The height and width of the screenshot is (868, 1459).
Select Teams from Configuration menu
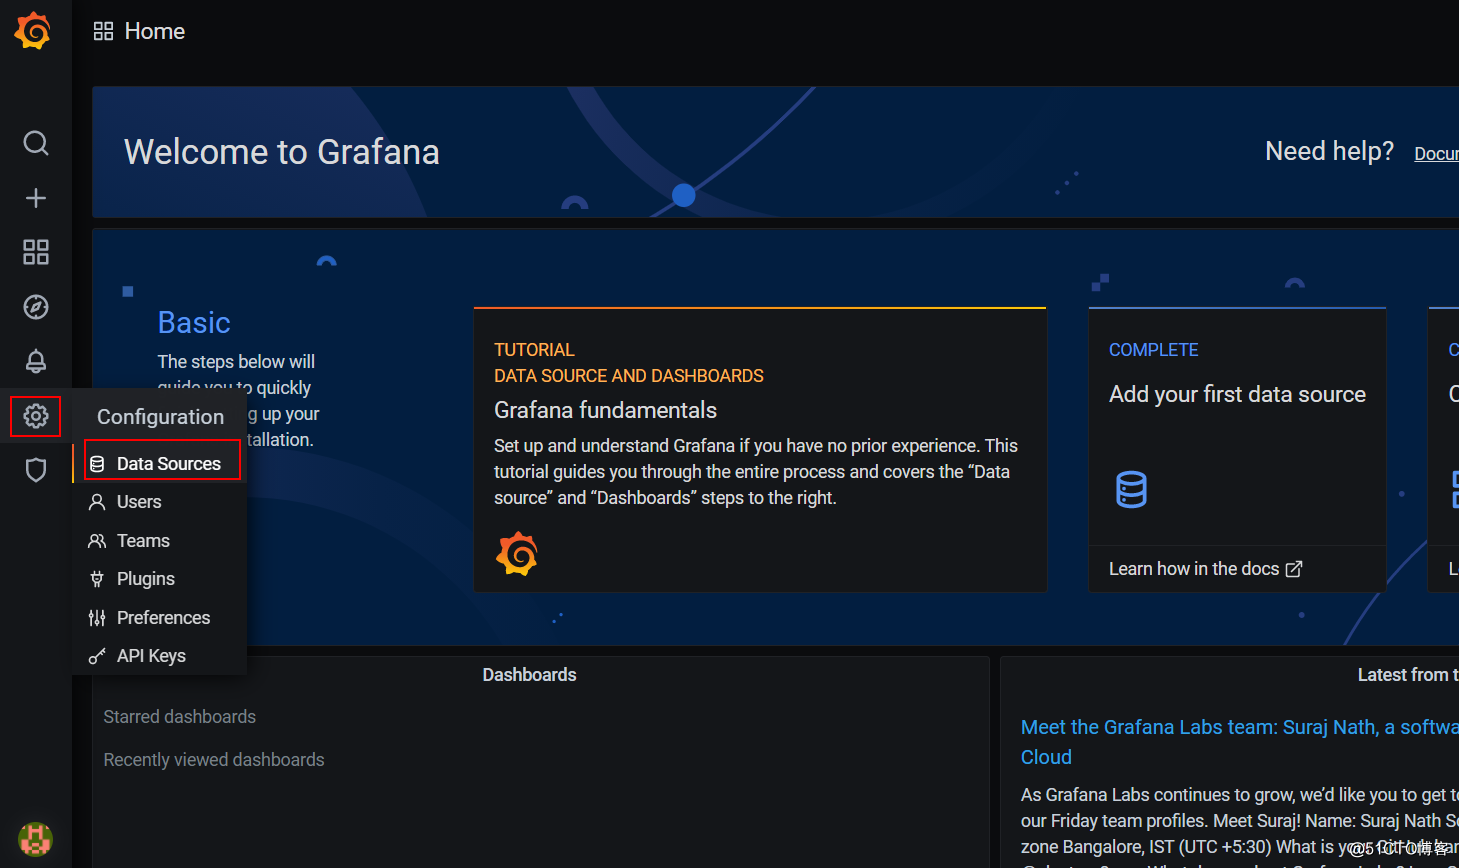161,541
